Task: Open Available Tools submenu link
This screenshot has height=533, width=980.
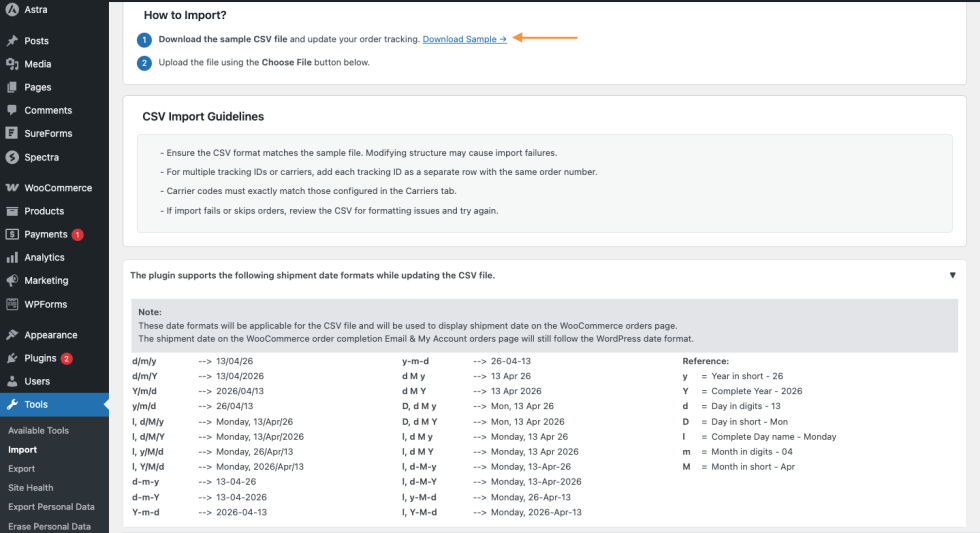Action: (38, 430)
